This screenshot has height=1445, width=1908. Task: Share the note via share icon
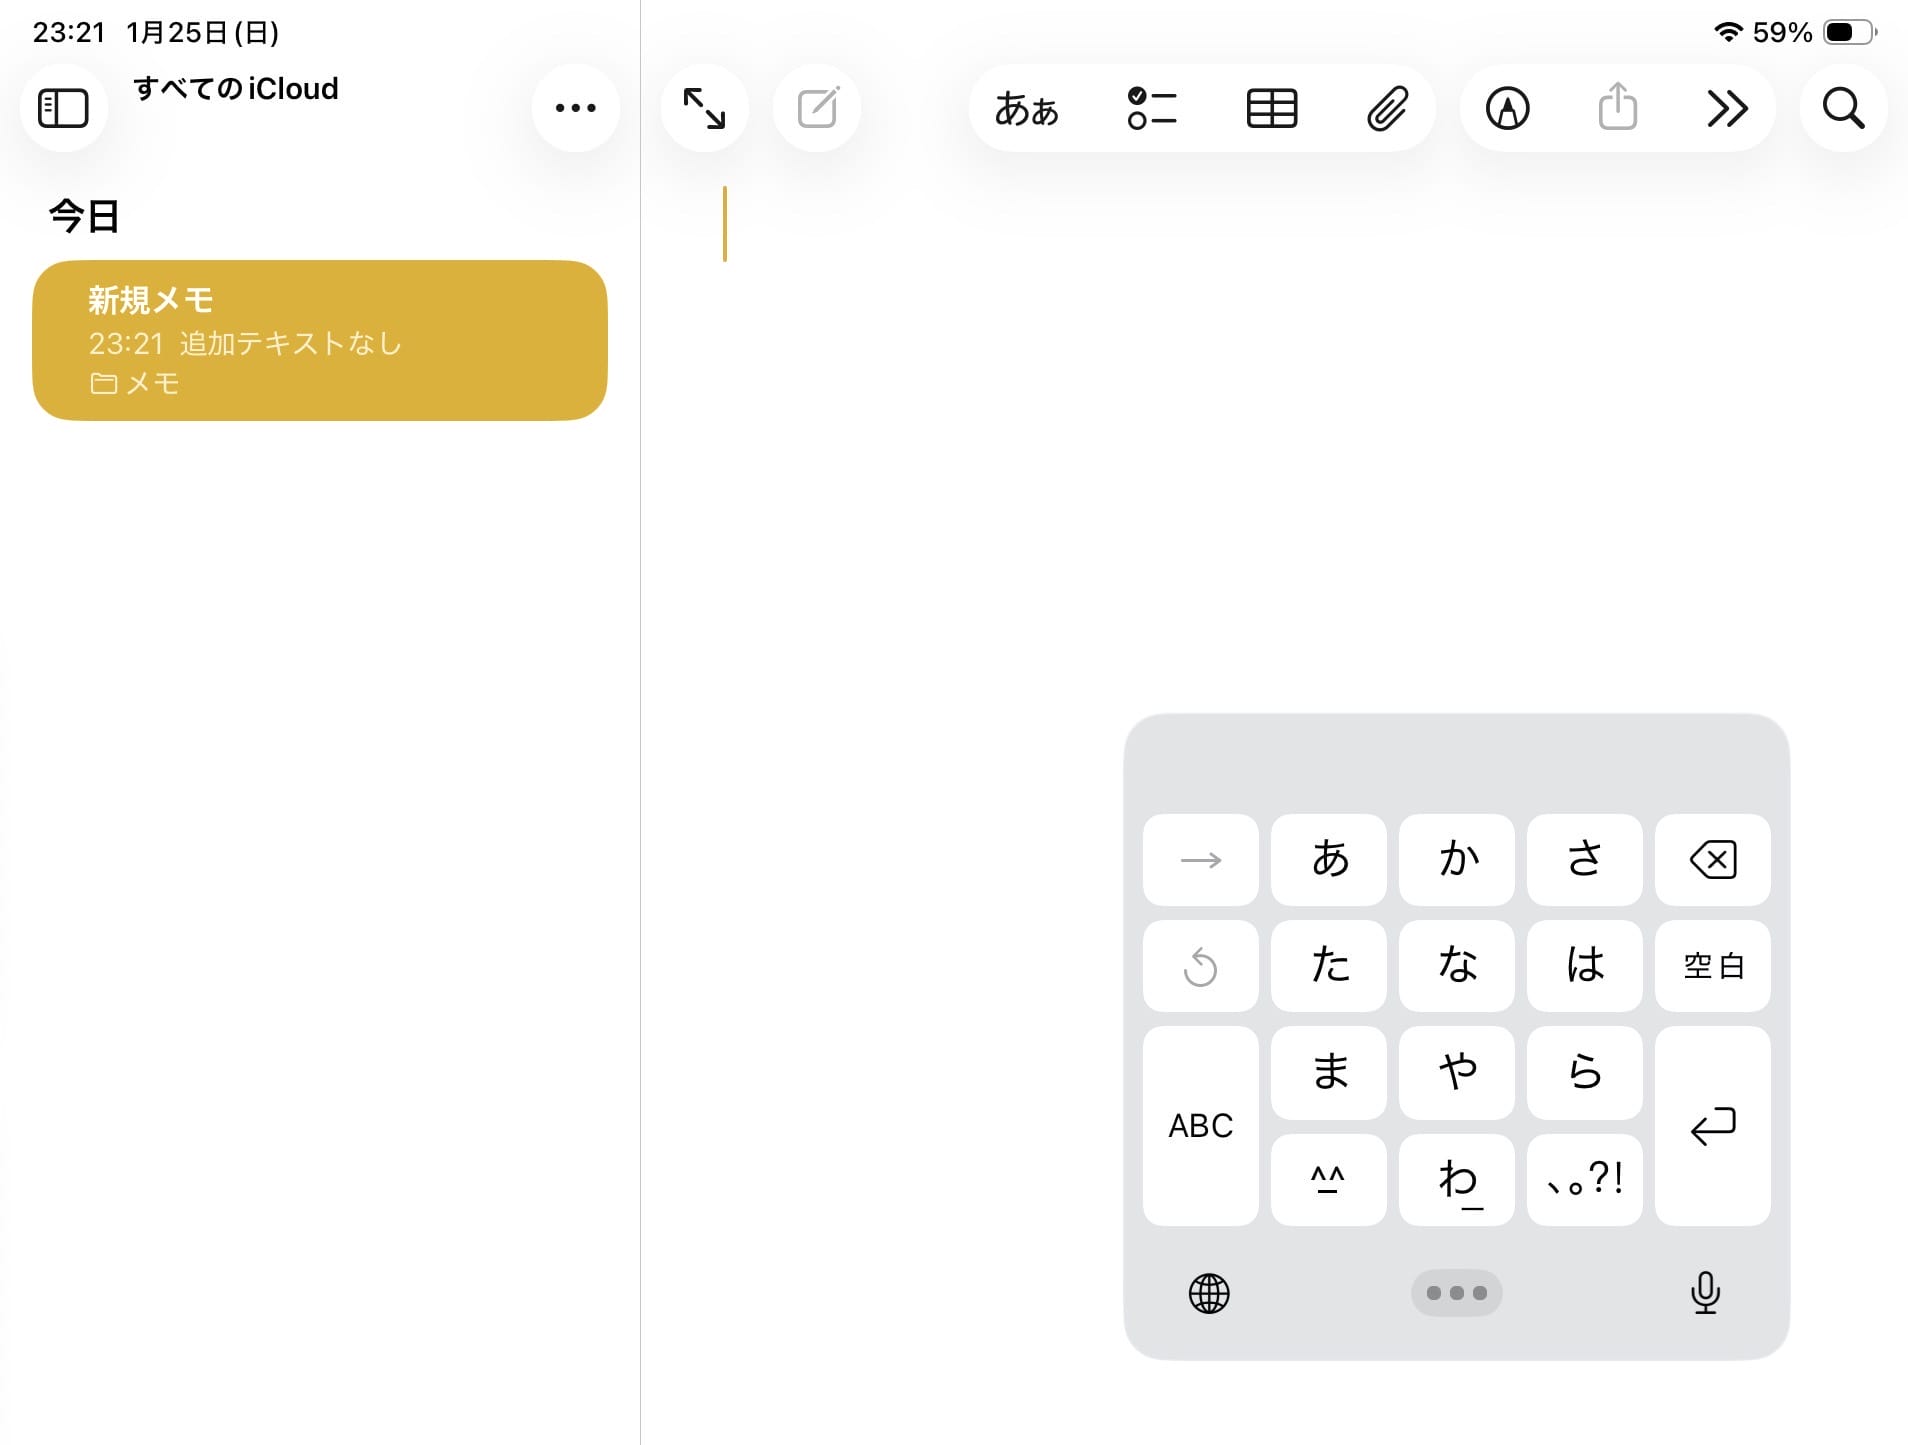[x=1617, y=108]
